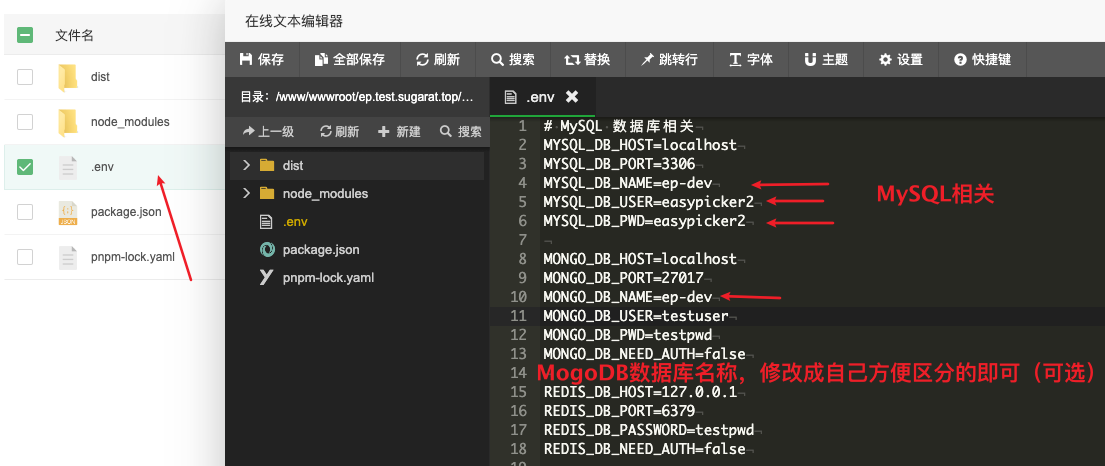Show the 快捷键 shortcuts help

(x=982, y=60)
